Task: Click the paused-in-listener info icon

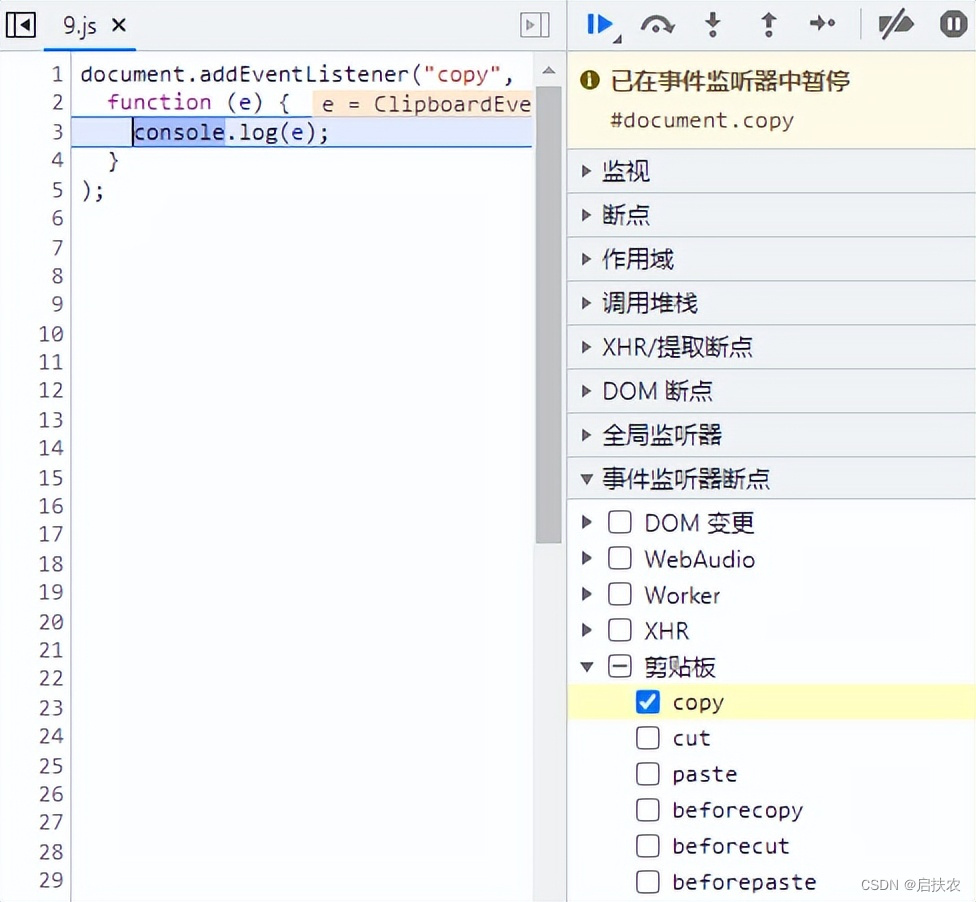Action: point(589,80)
